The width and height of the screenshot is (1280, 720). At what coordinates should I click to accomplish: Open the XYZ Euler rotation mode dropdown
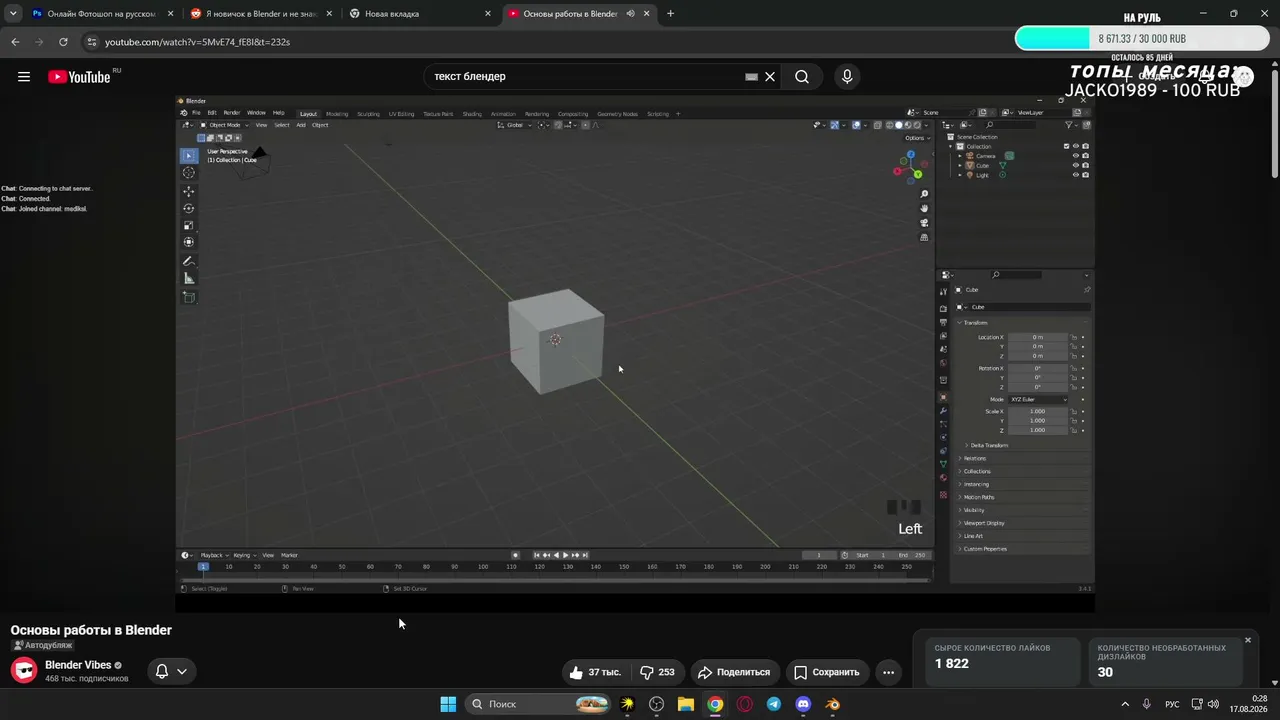pyautogui.click(x=1037, y=400)
